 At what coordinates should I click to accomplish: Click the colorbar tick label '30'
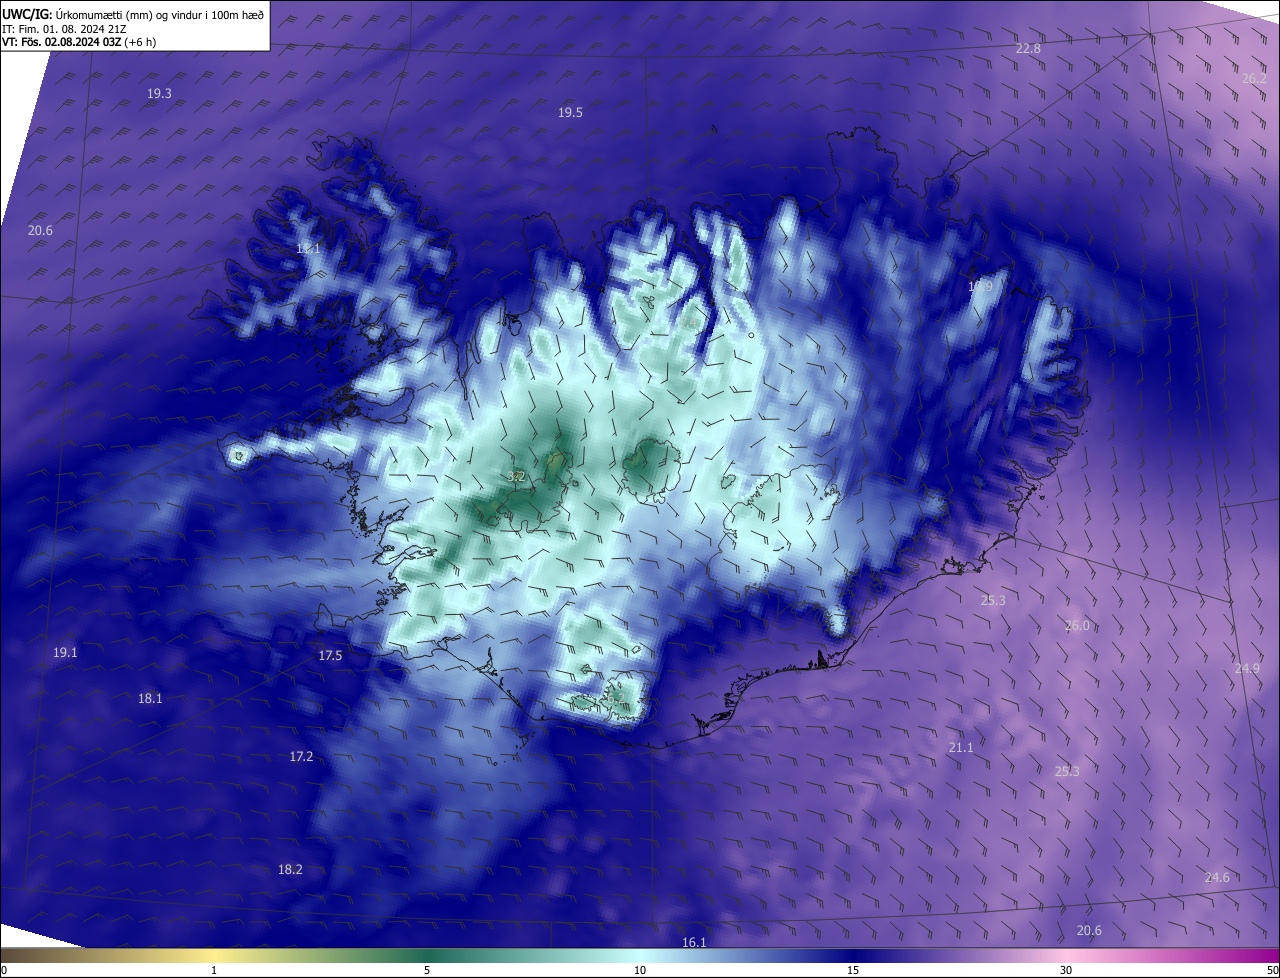[x=1066, y=971]
